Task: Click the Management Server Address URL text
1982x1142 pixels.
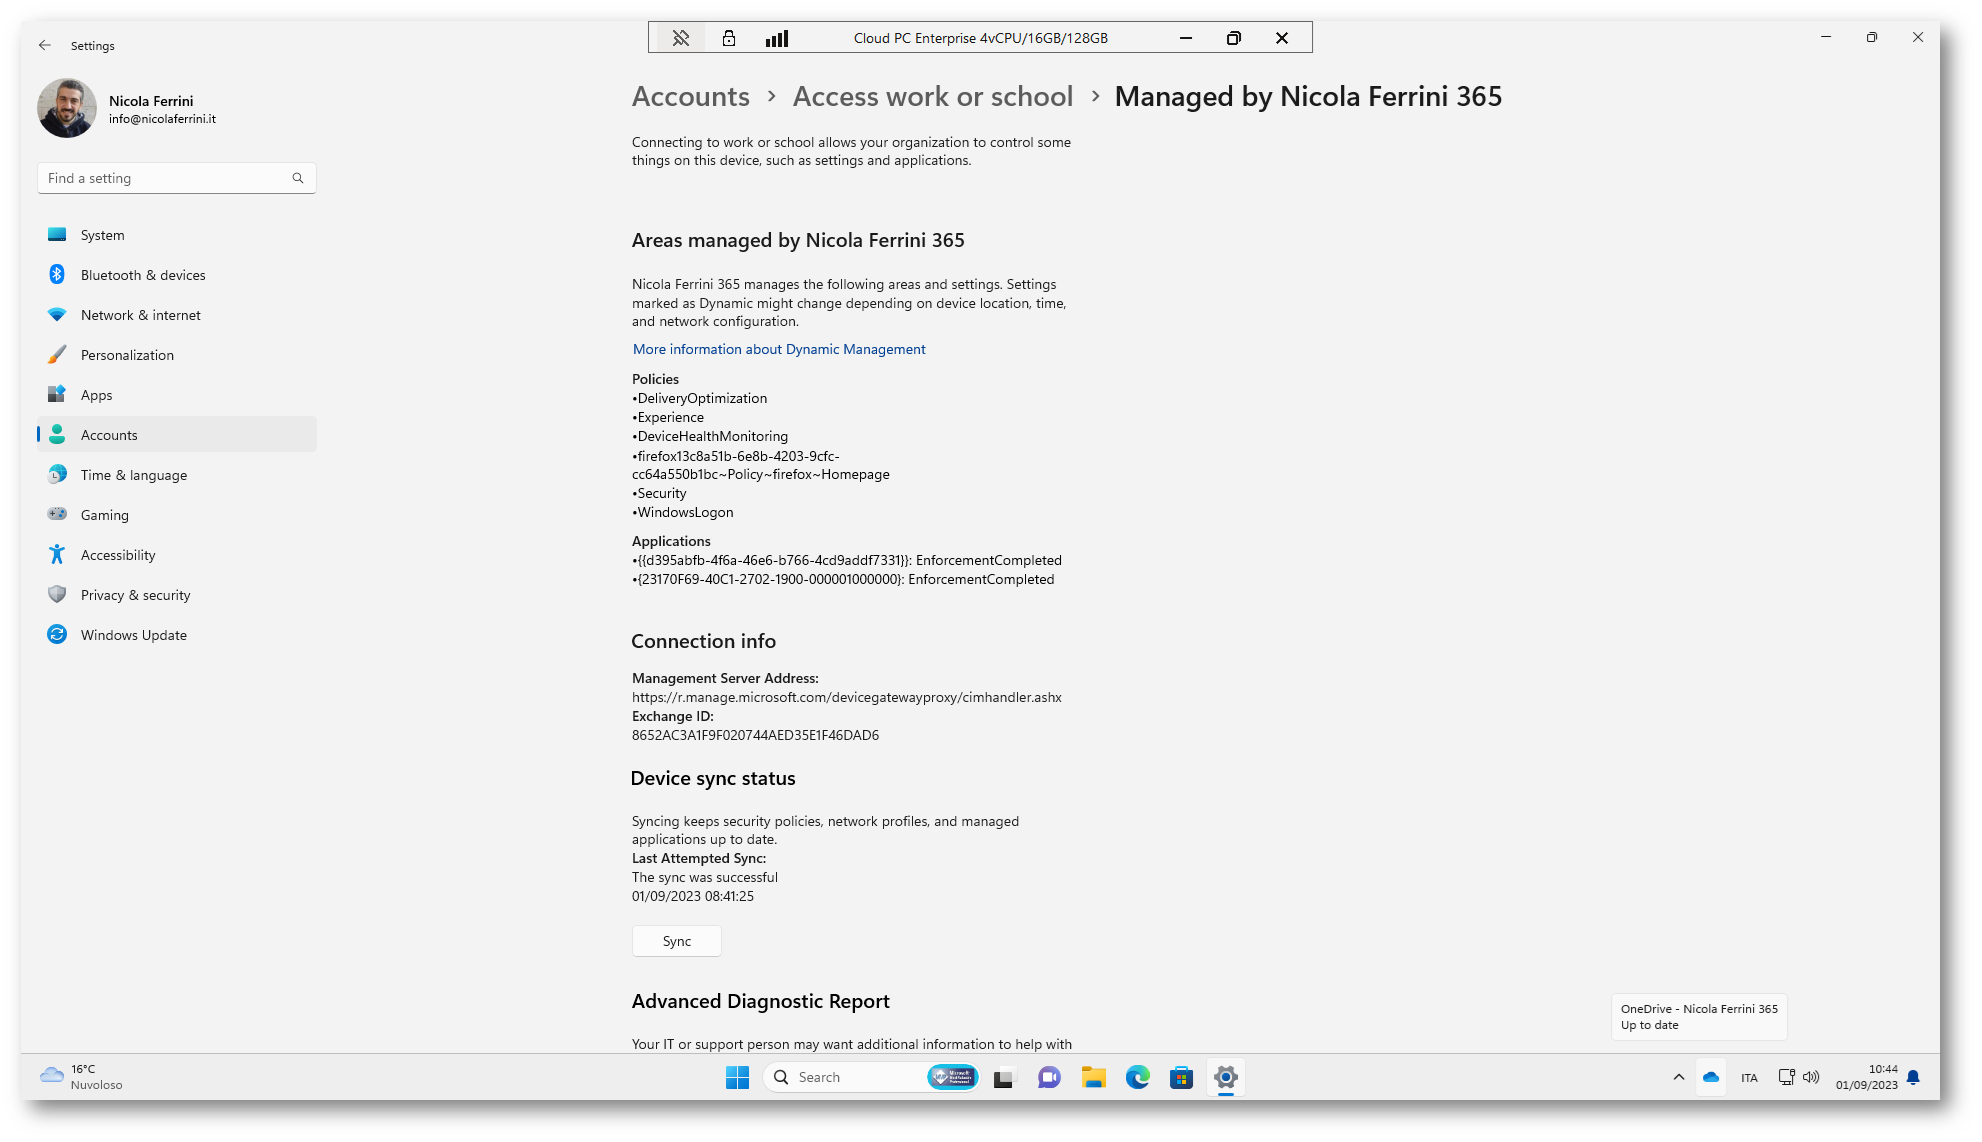Action: pyautogui.click(x=847, y=697)
